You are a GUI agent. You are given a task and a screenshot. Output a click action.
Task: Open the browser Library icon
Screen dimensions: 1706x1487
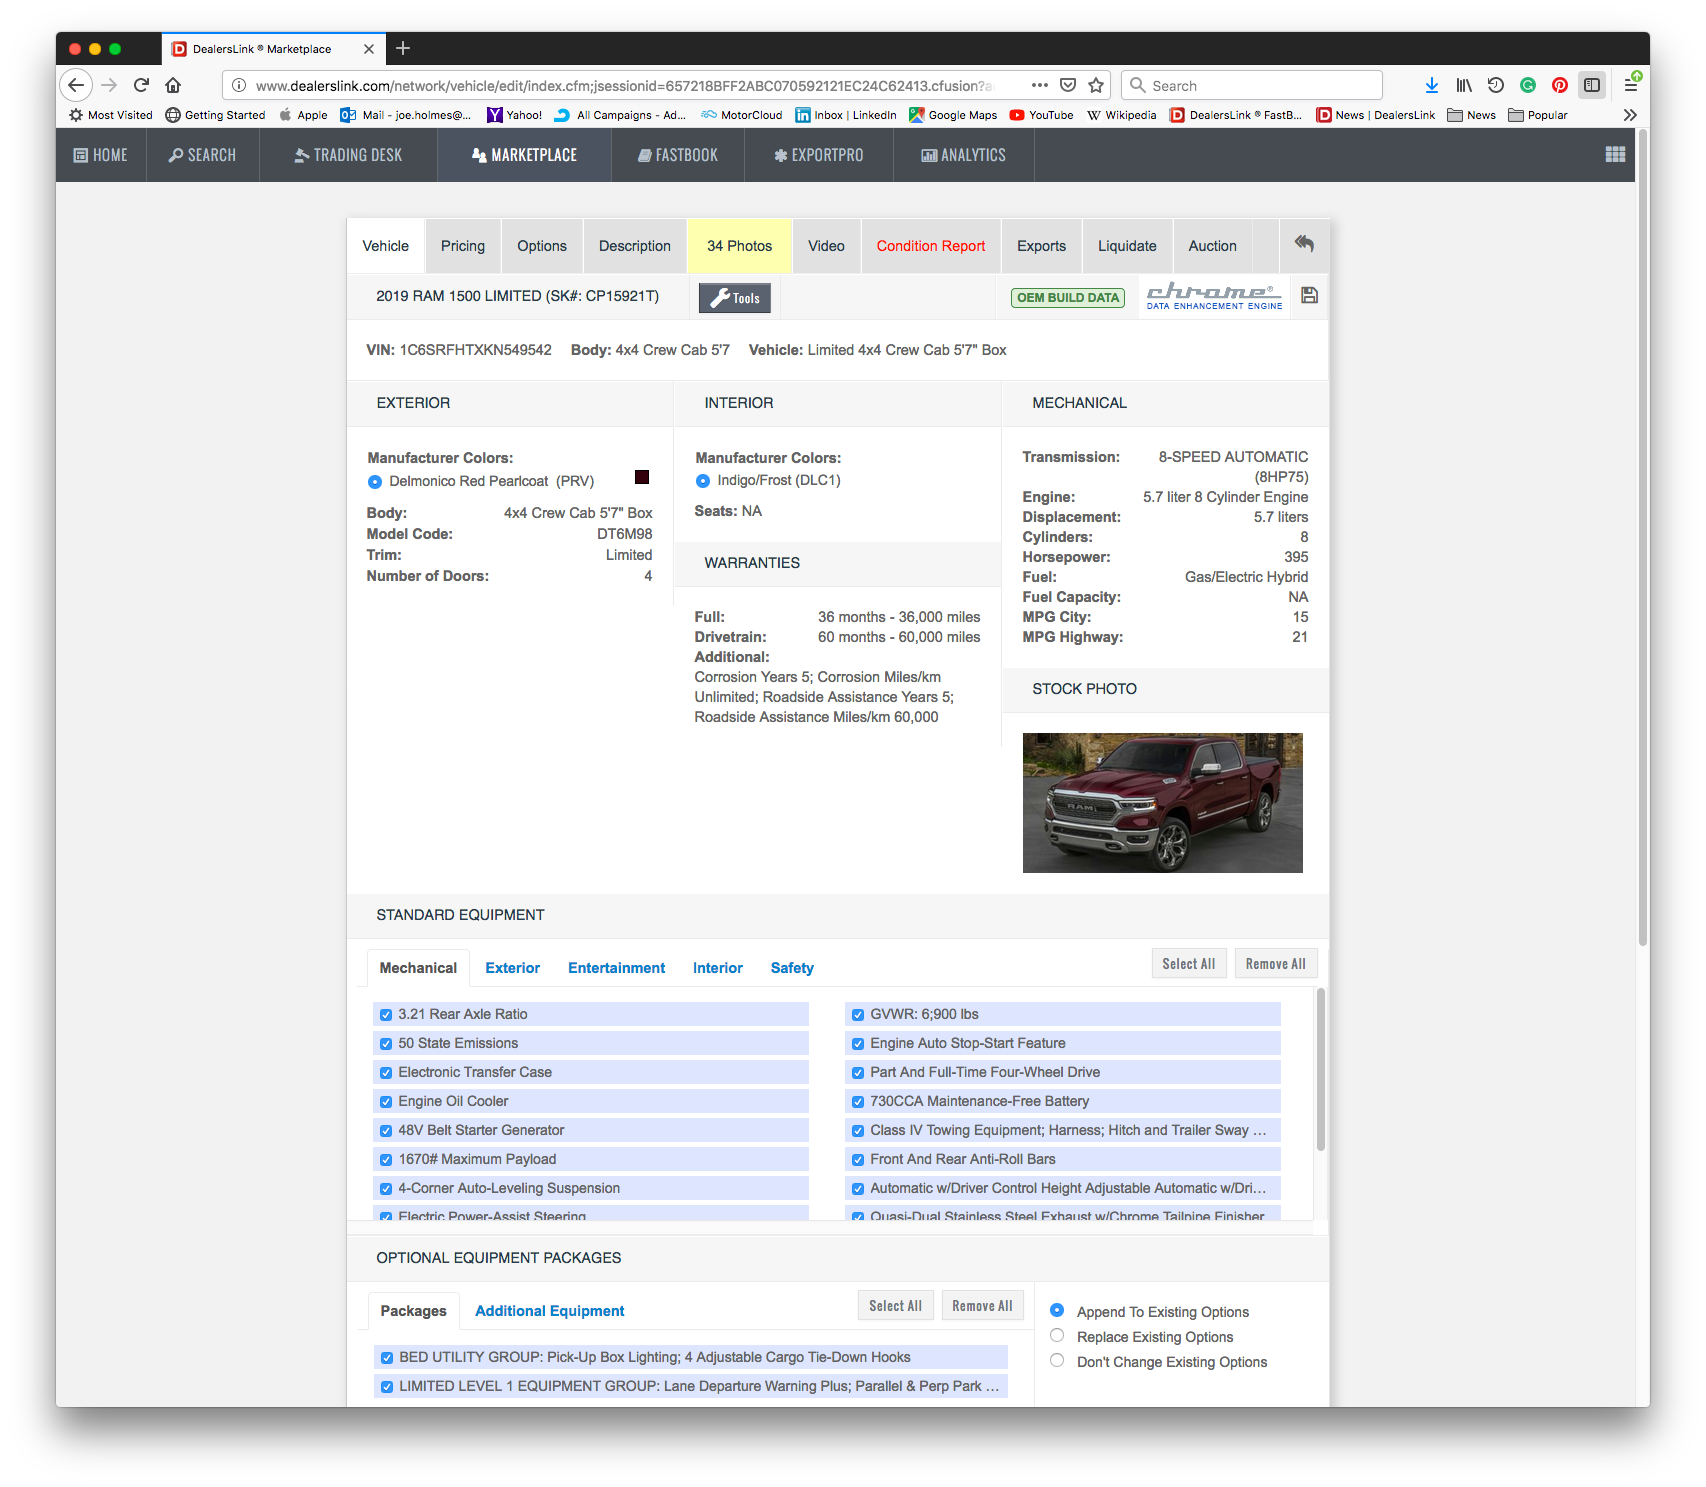[1464, 85]
